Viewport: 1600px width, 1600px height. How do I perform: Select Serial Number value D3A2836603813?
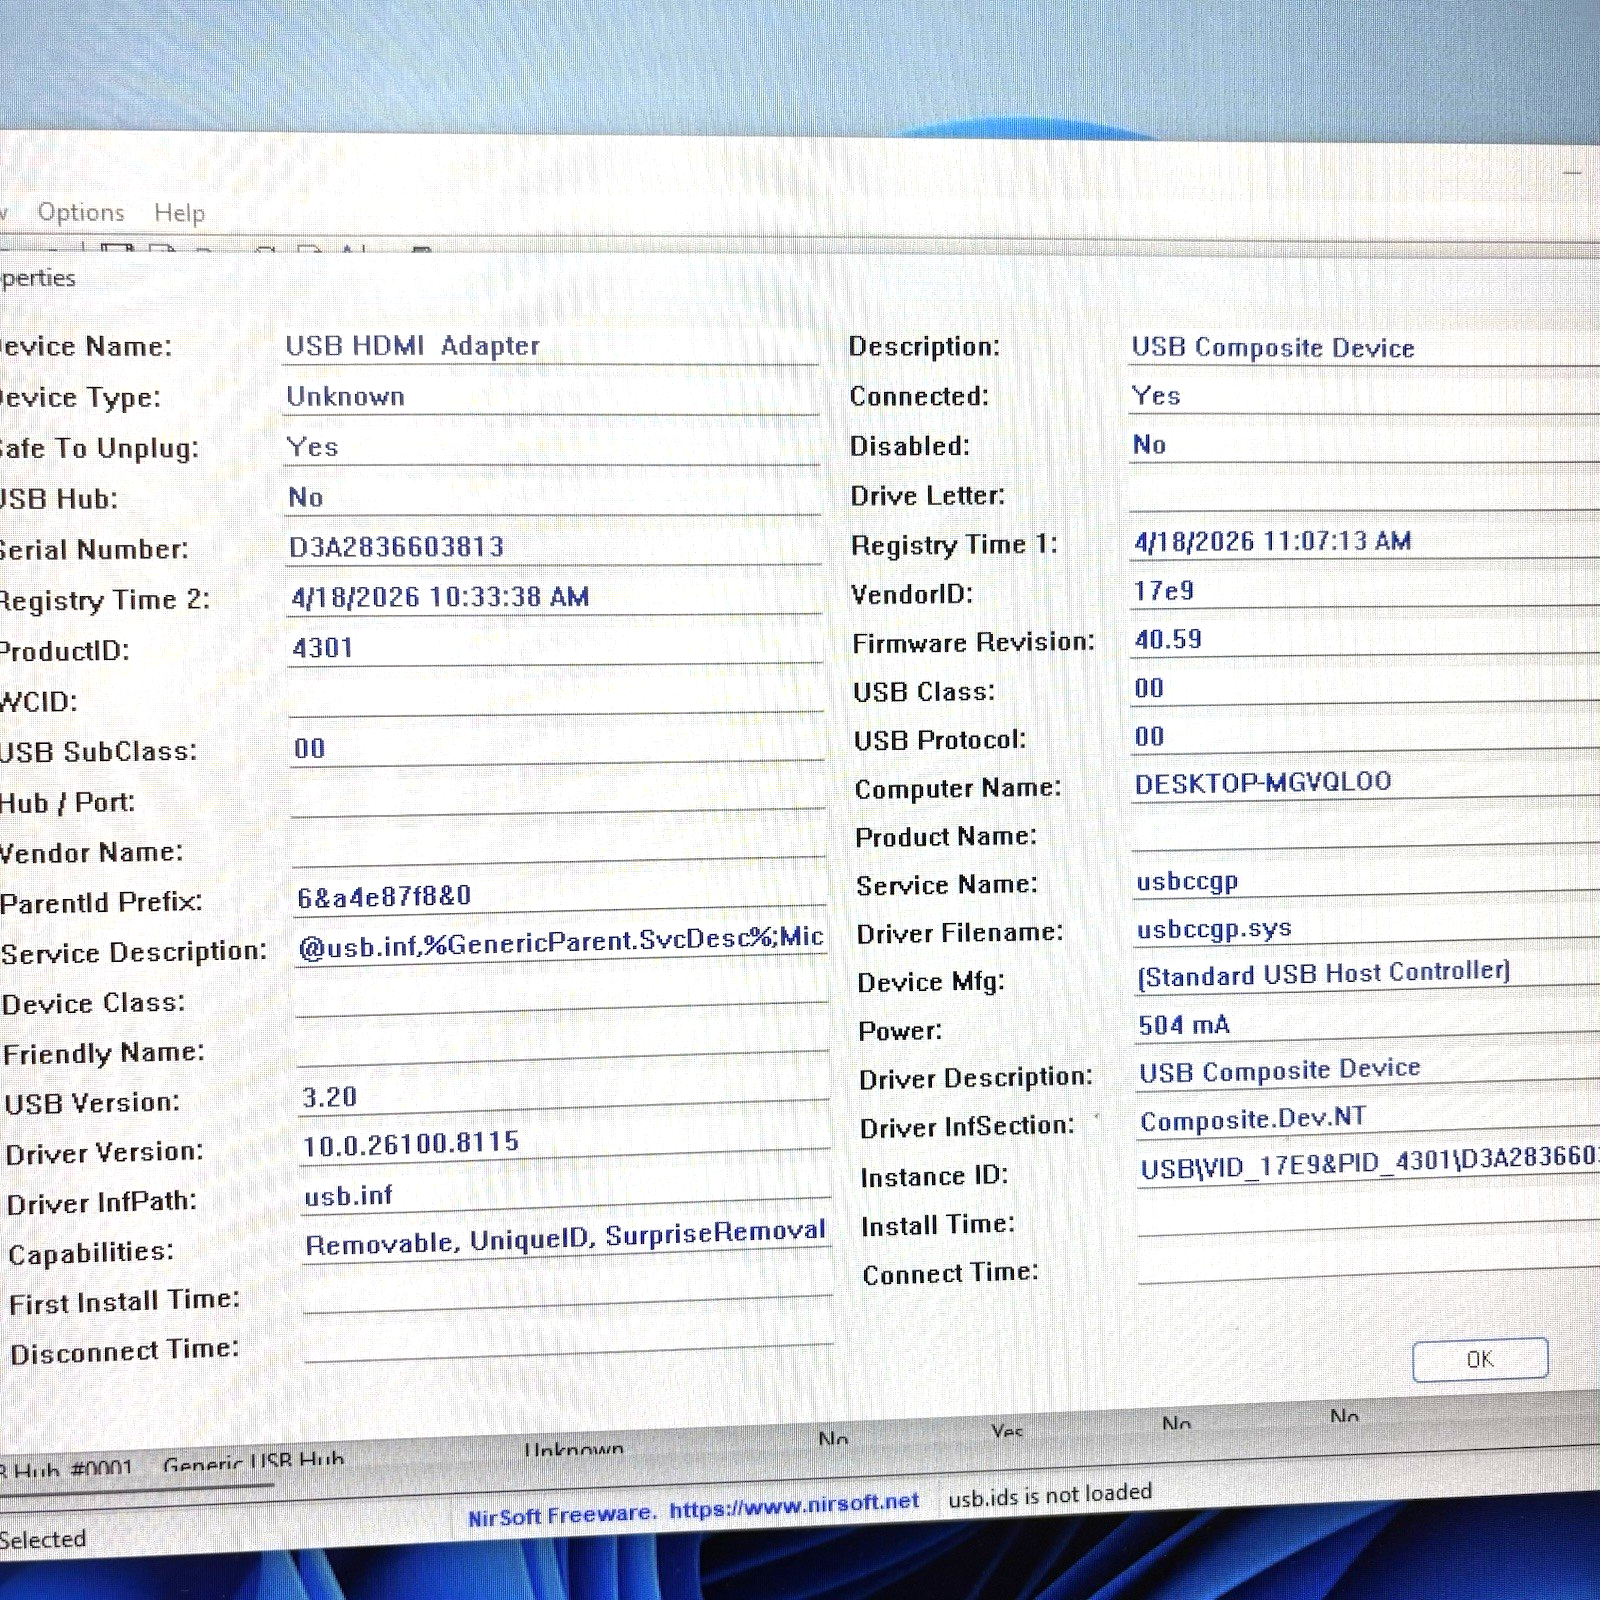click(x=554, y=547)
